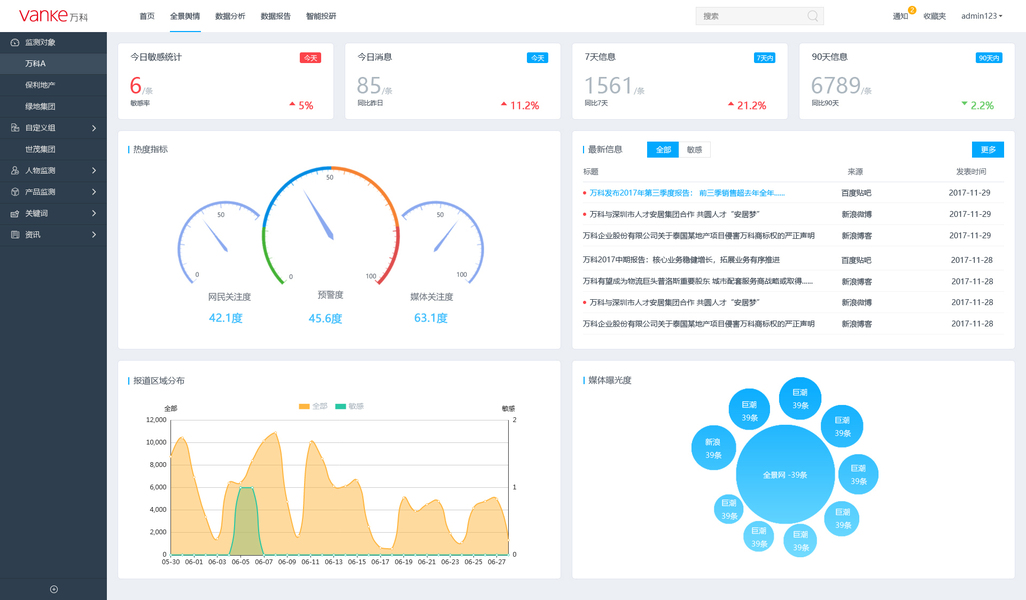This screenshot has width=1026, height=600.
Task: Toggle the green 敏感 legend in 报道区域分布 chart
Action: click(x=349, y=406)
